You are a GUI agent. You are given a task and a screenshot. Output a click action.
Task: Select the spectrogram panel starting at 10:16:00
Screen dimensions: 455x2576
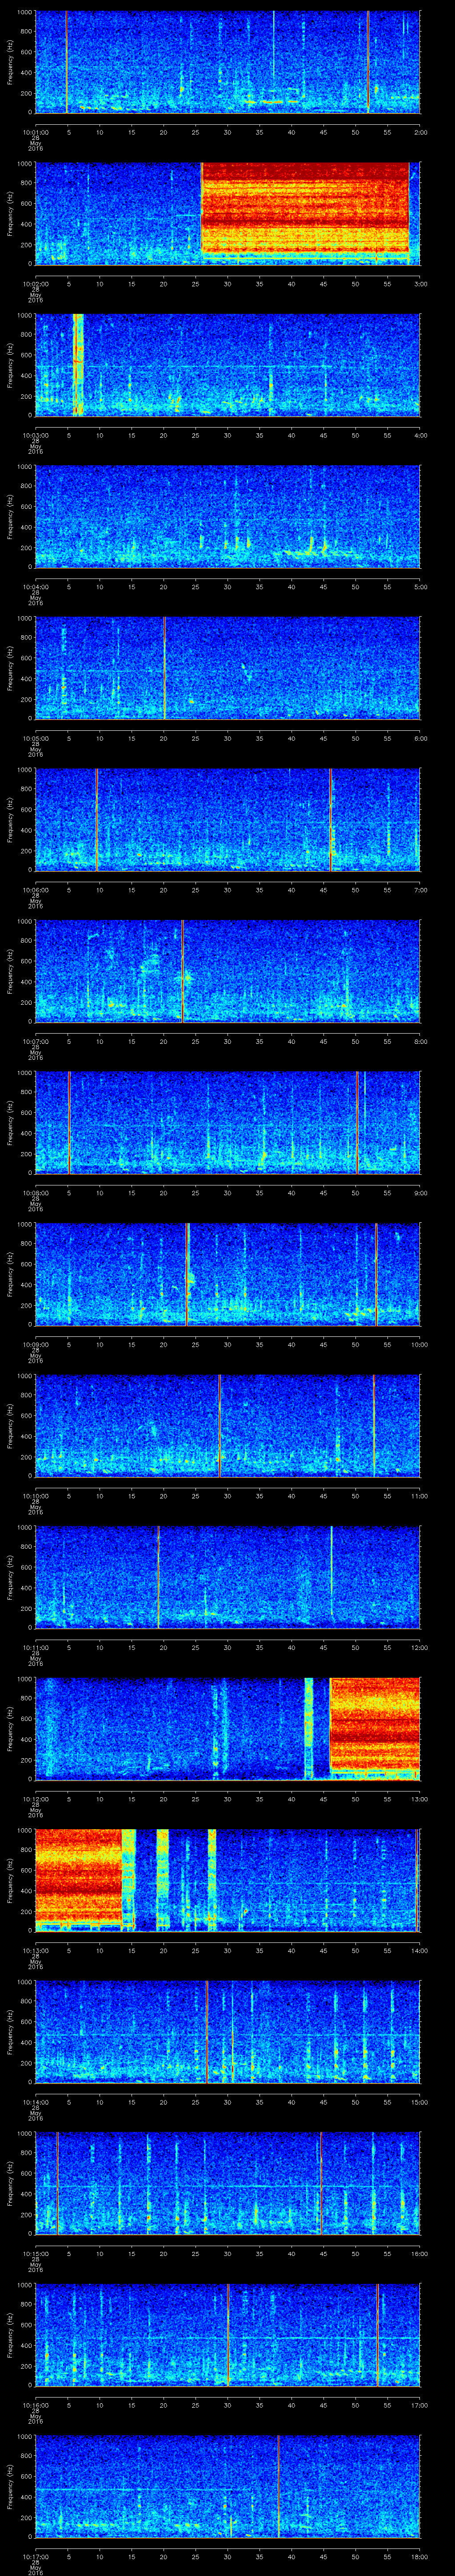pyautogui.click(x=228, y=2334)
